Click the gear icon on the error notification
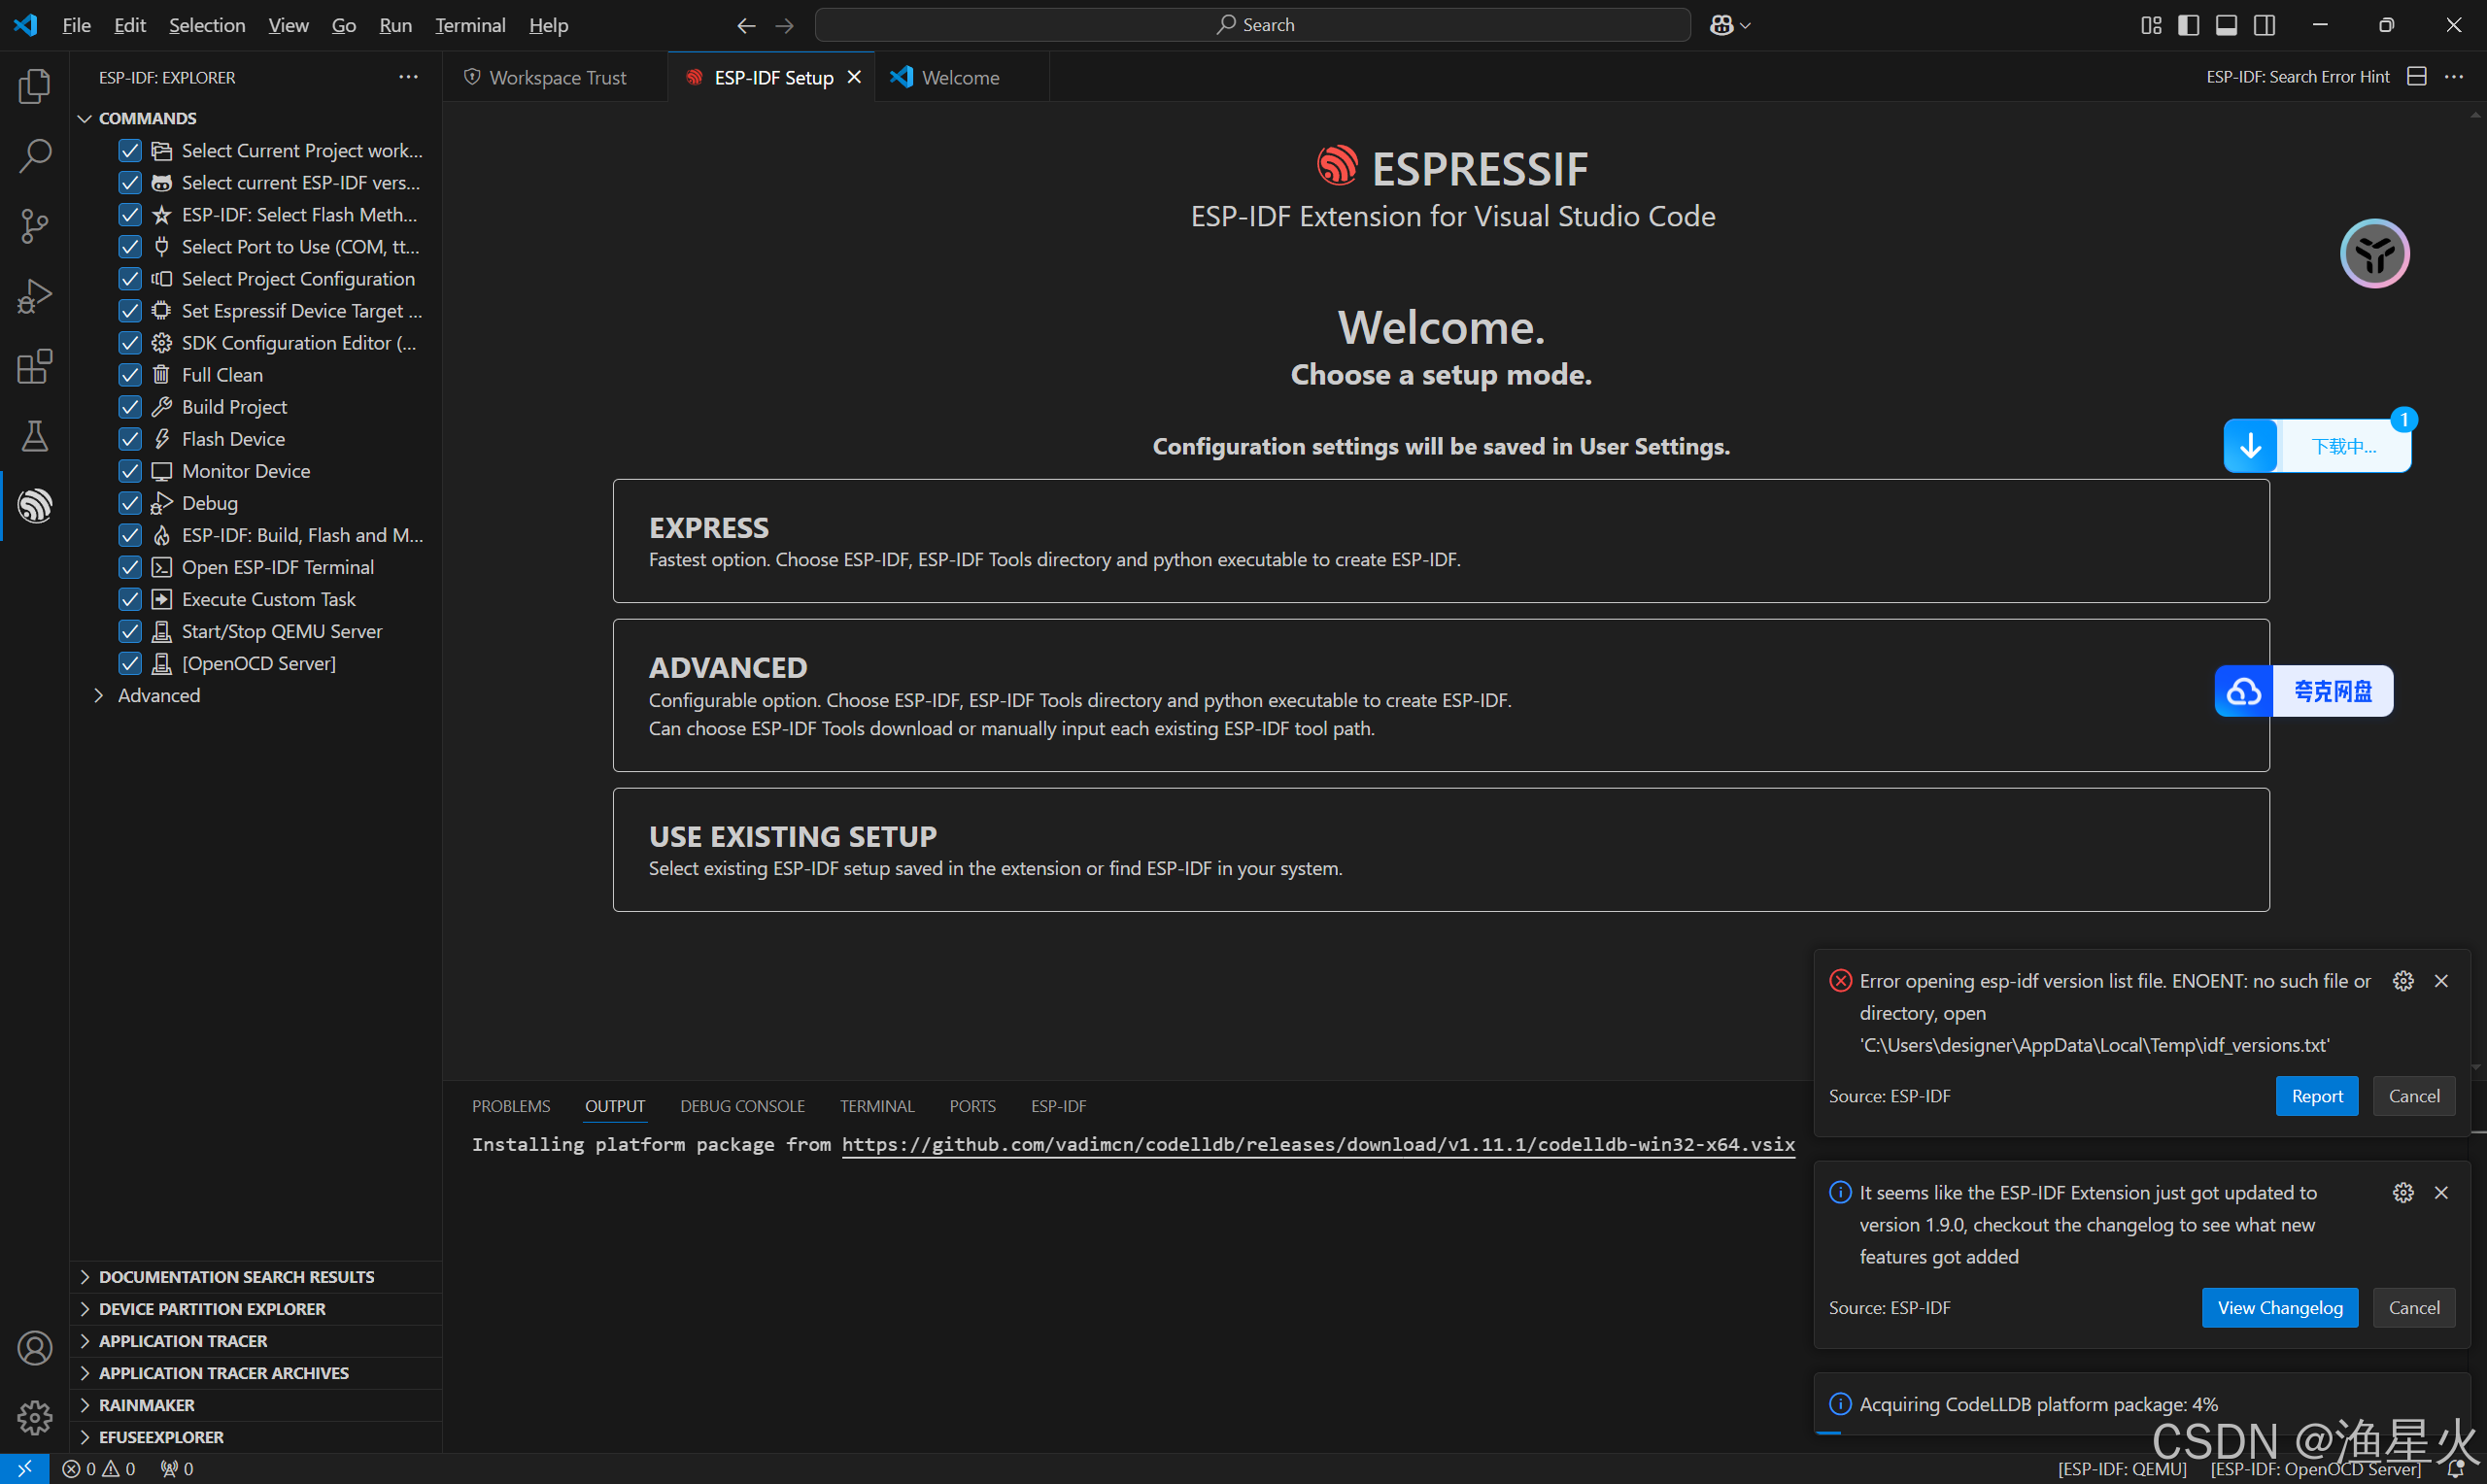 pyautogui.click(x=2403, y=981)
